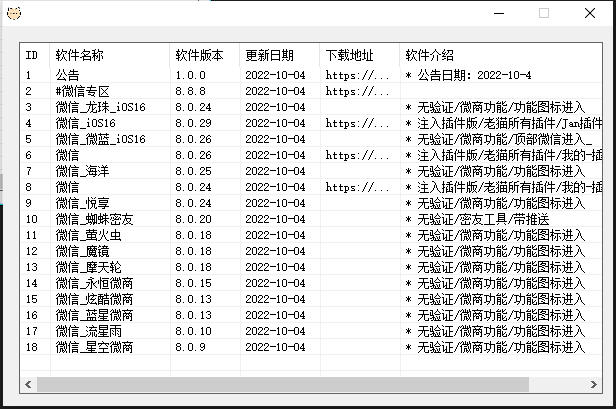Click version 8.0.10 cell
Screen dimensions: 616x409
coord(193,332)
